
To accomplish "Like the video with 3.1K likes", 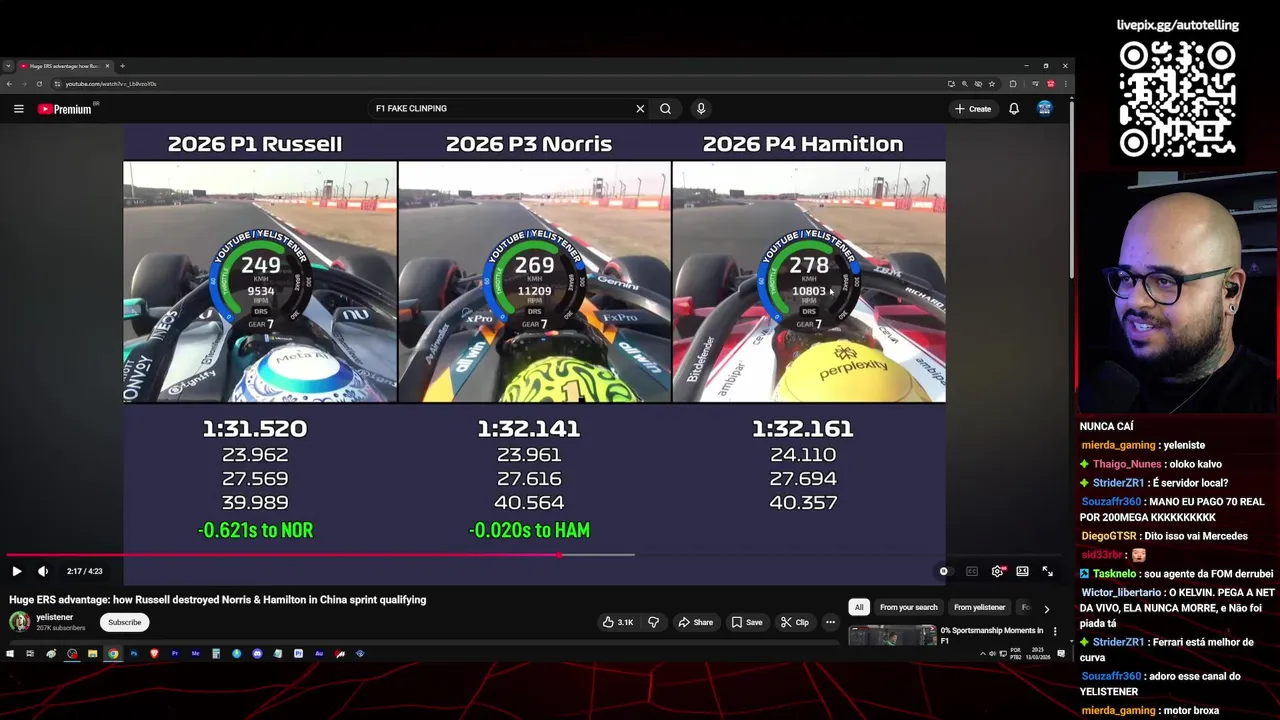I will point(617,622).
